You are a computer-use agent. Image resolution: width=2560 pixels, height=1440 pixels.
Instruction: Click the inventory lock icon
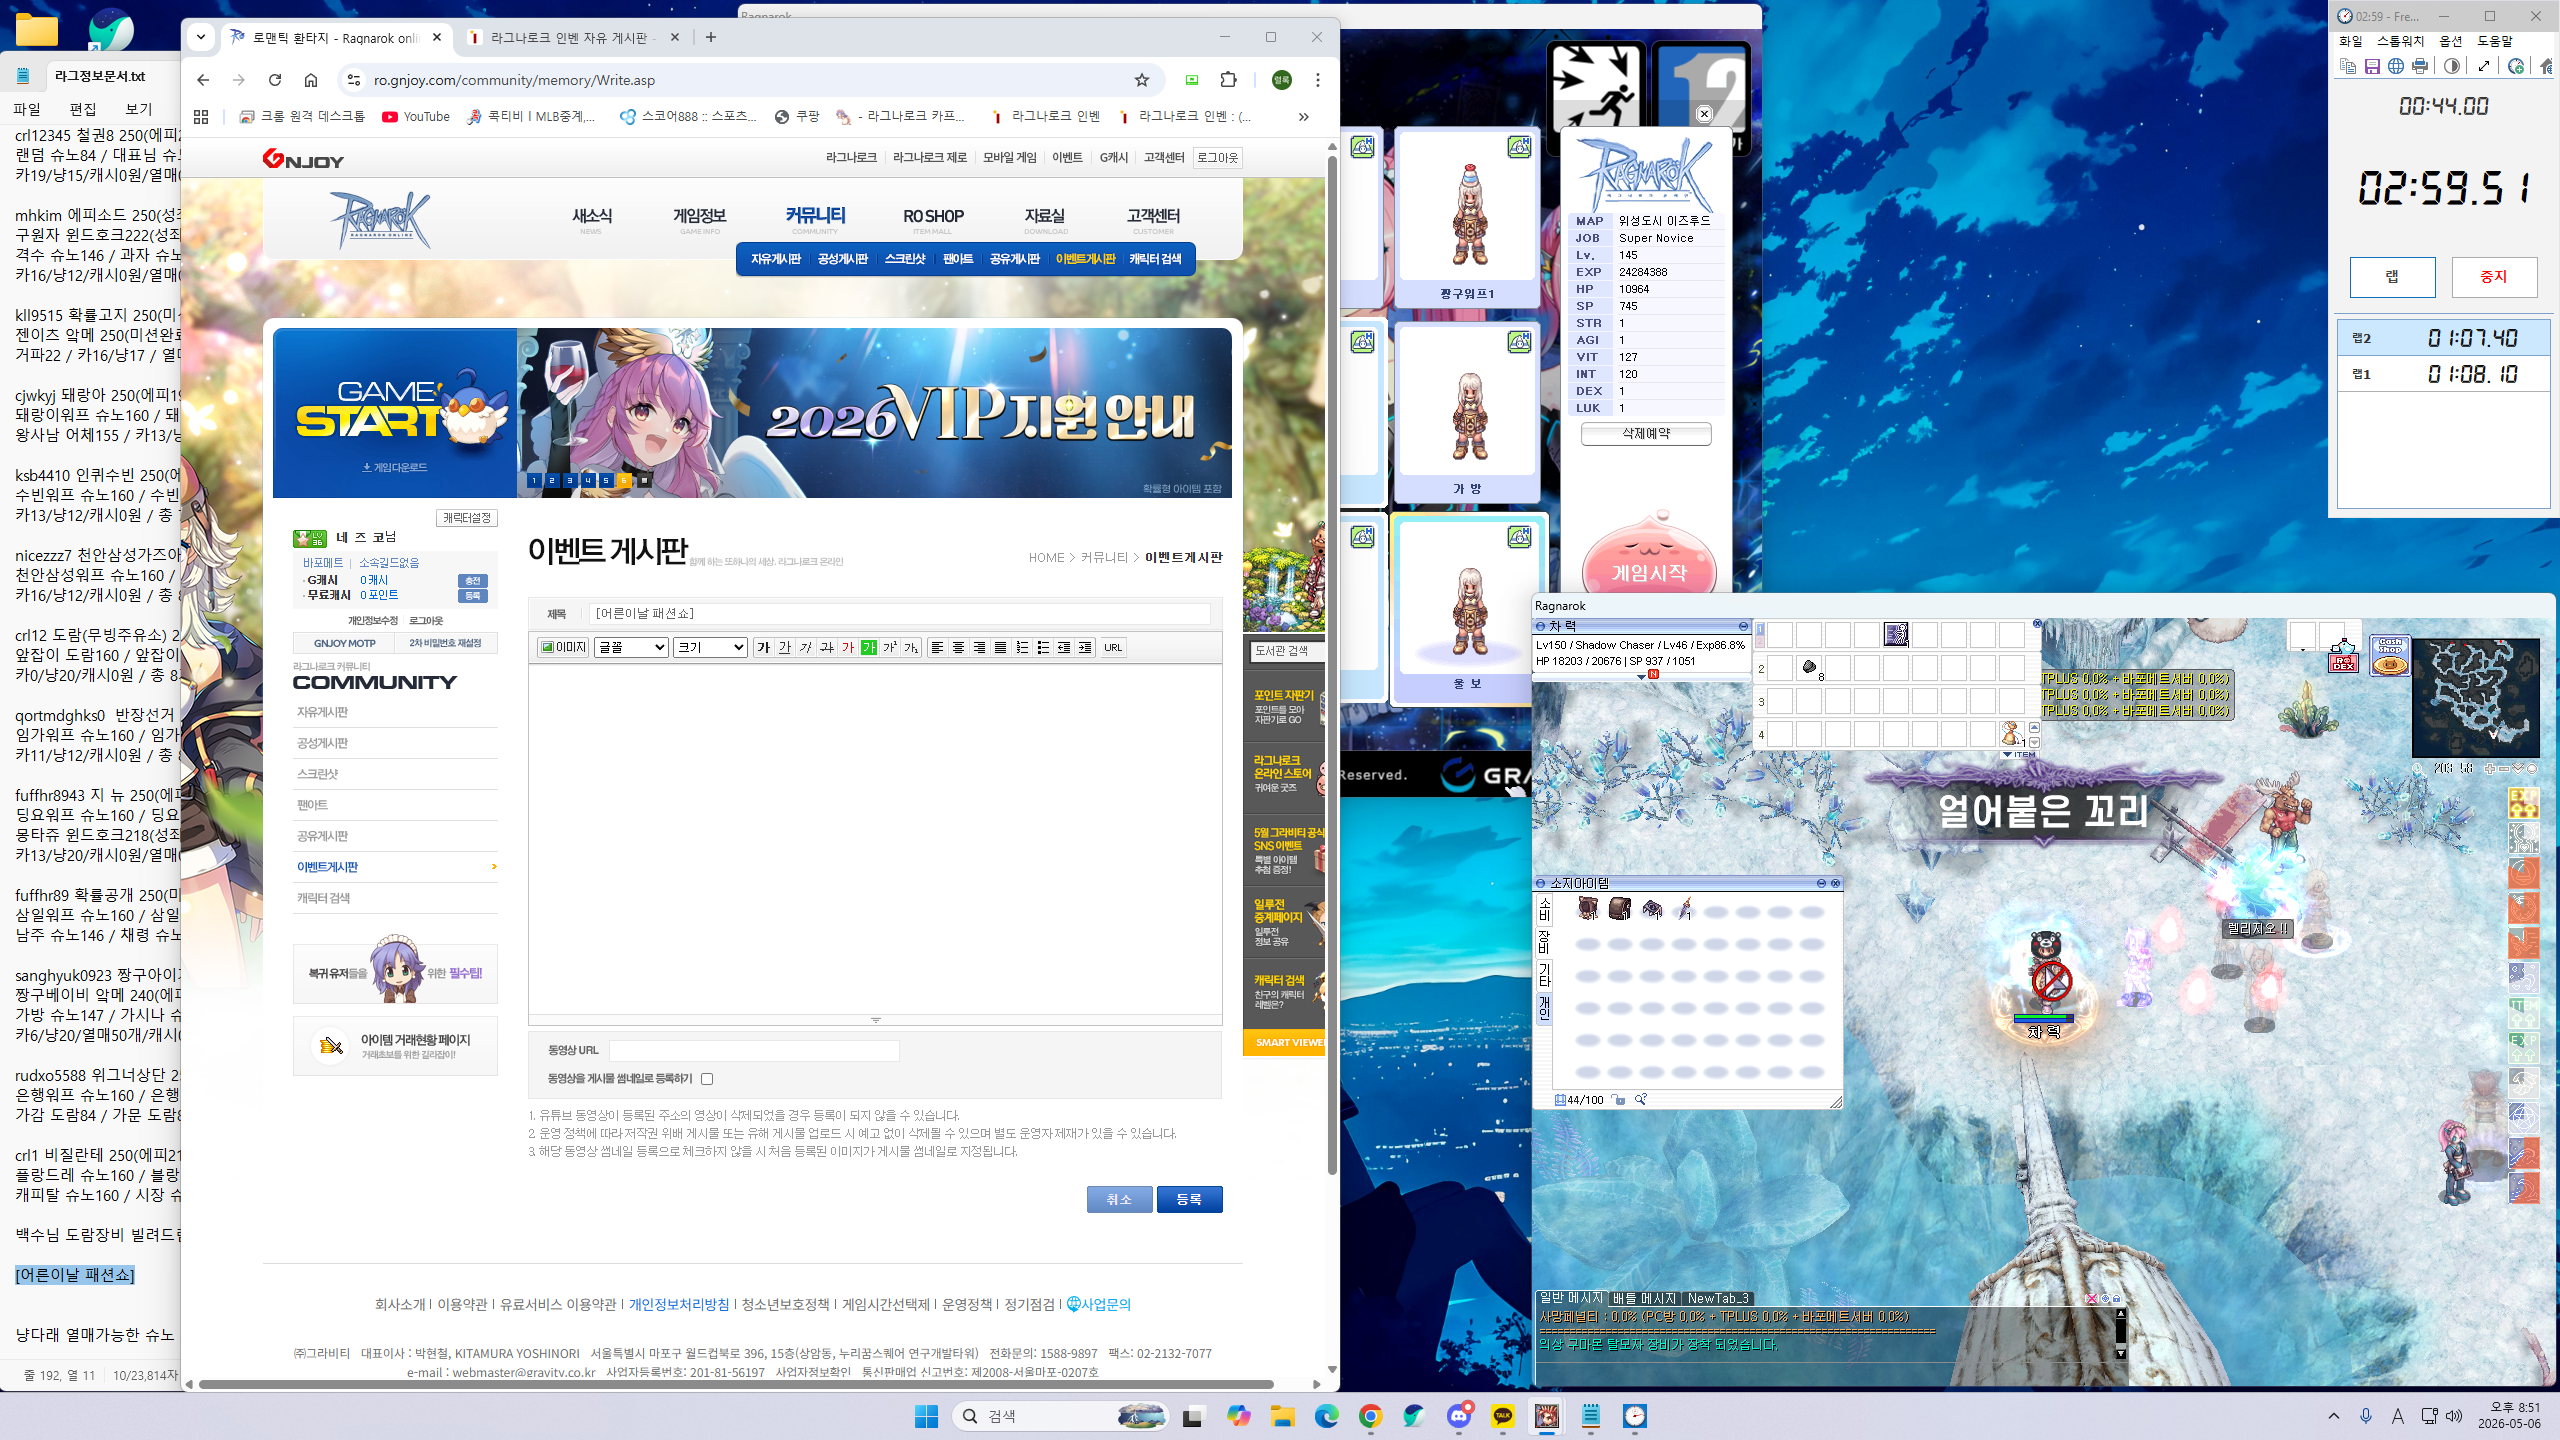[x=1618, y=1100]
